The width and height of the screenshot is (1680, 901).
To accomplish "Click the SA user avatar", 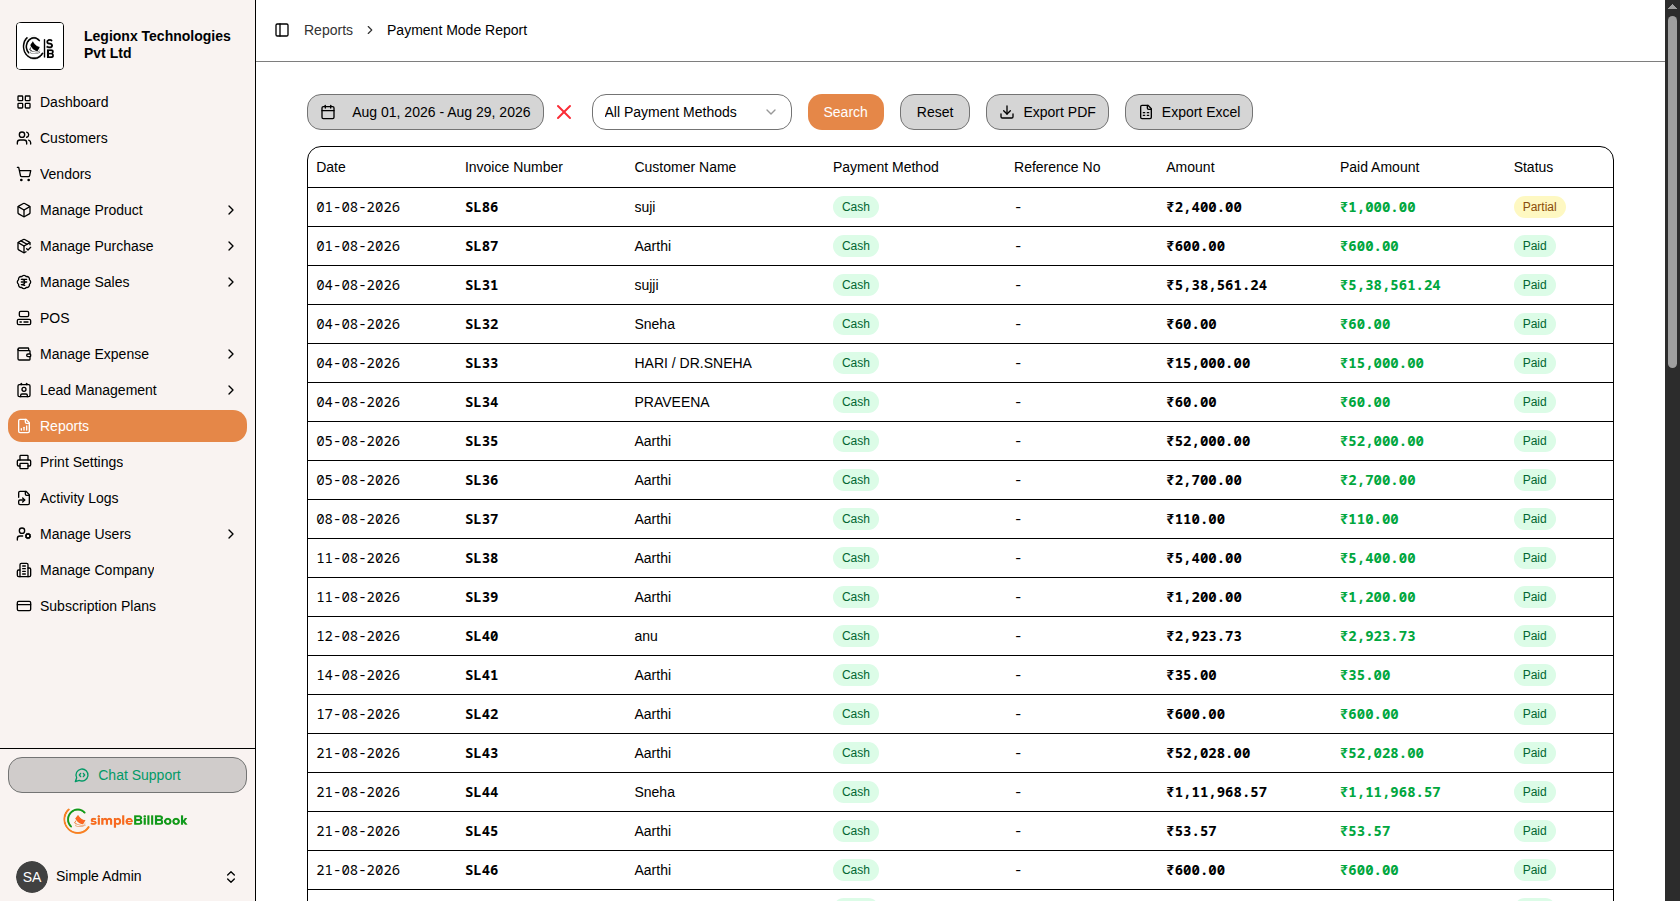I will (32, 877).
